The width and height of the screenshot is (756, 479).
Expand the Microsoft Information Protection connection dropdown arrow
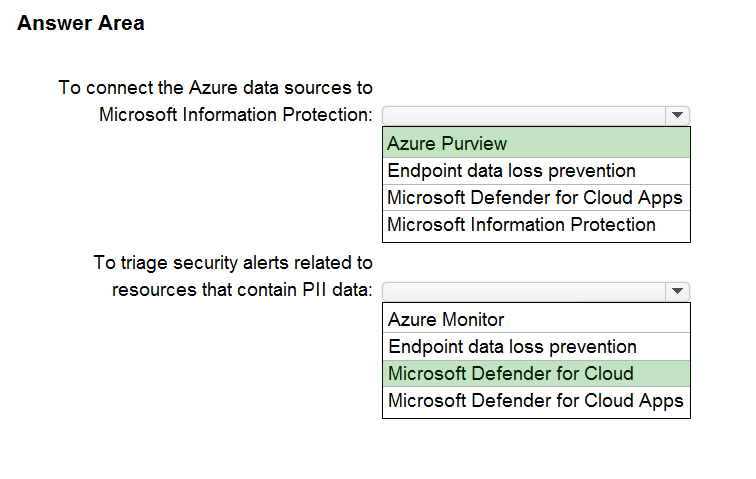pyautogui.click(x=678, y=115)
